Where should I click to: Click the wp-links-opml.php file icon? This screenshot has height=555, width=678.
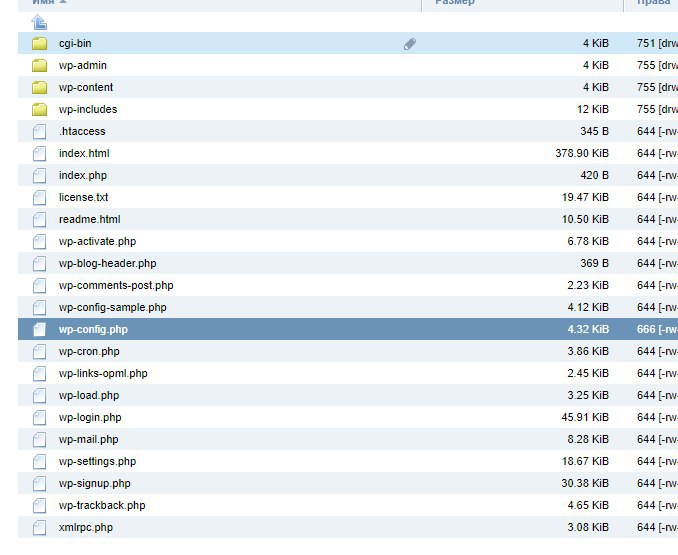39,373
